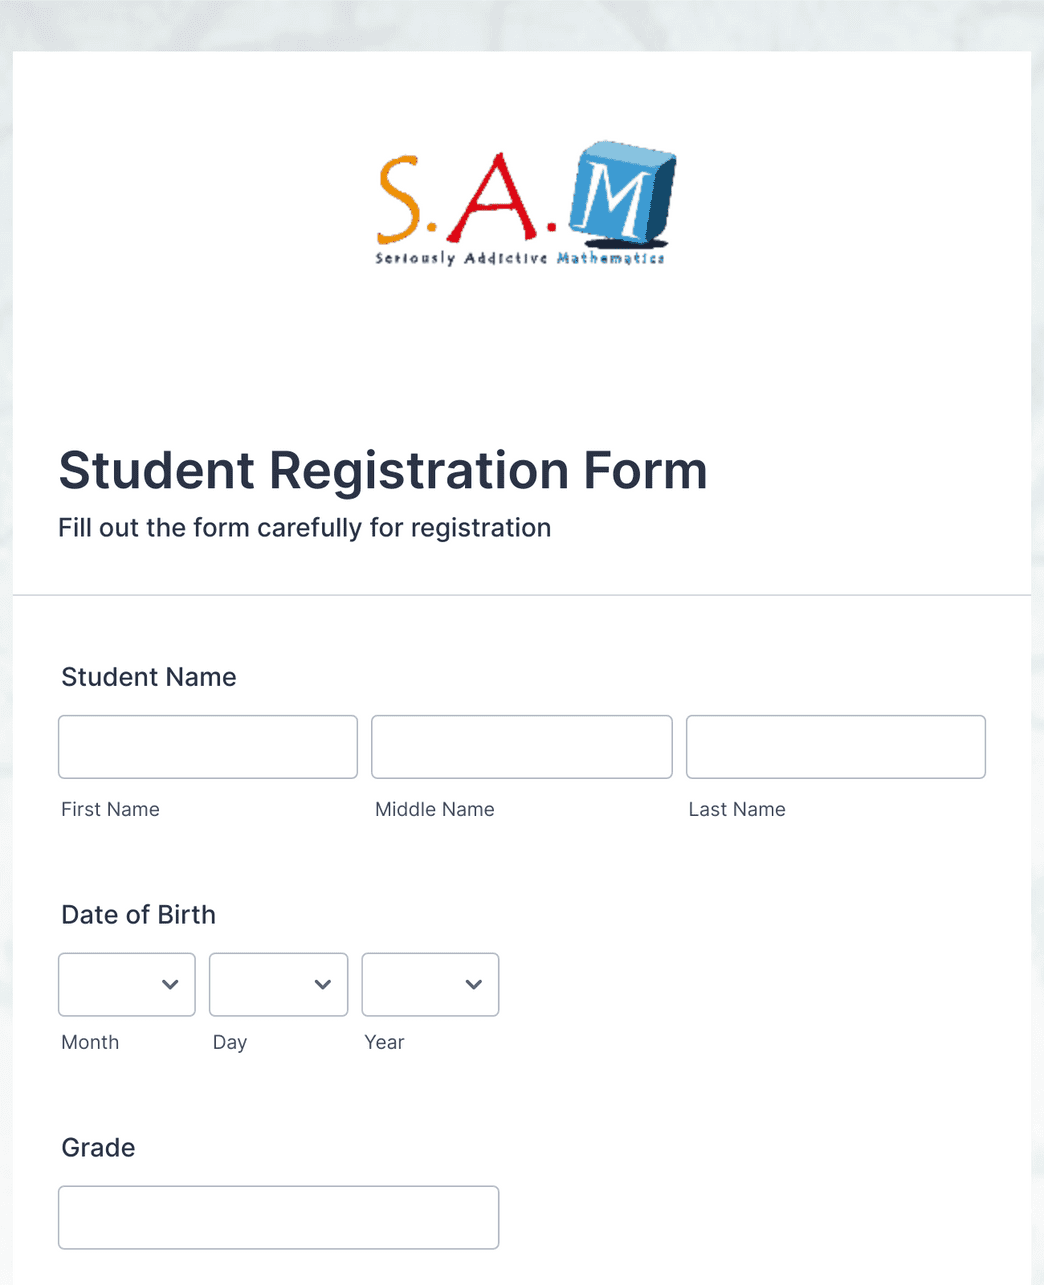
Task: Click the Month dropdown chevron arrow
Action: [172, 984]
